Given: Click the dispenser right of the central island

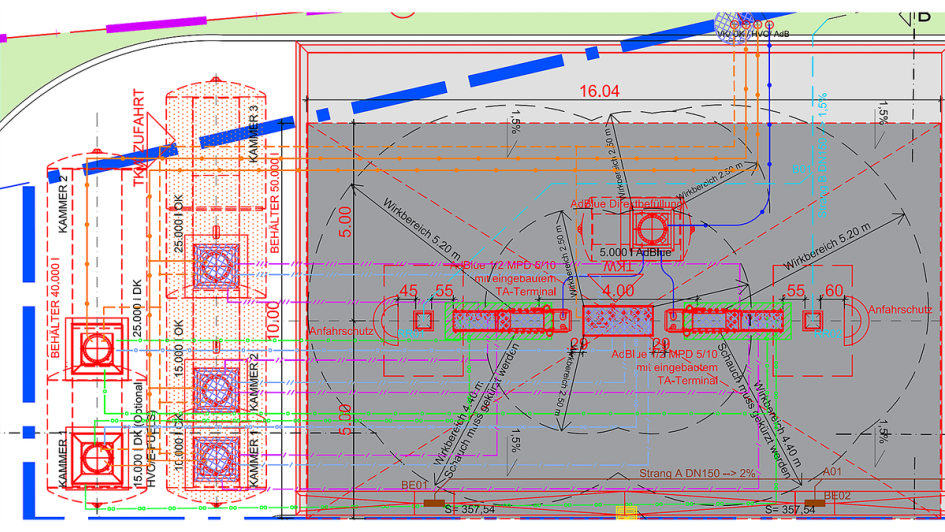Looking at the screenshot, I should pyautogui.click(x=725, y=320).
